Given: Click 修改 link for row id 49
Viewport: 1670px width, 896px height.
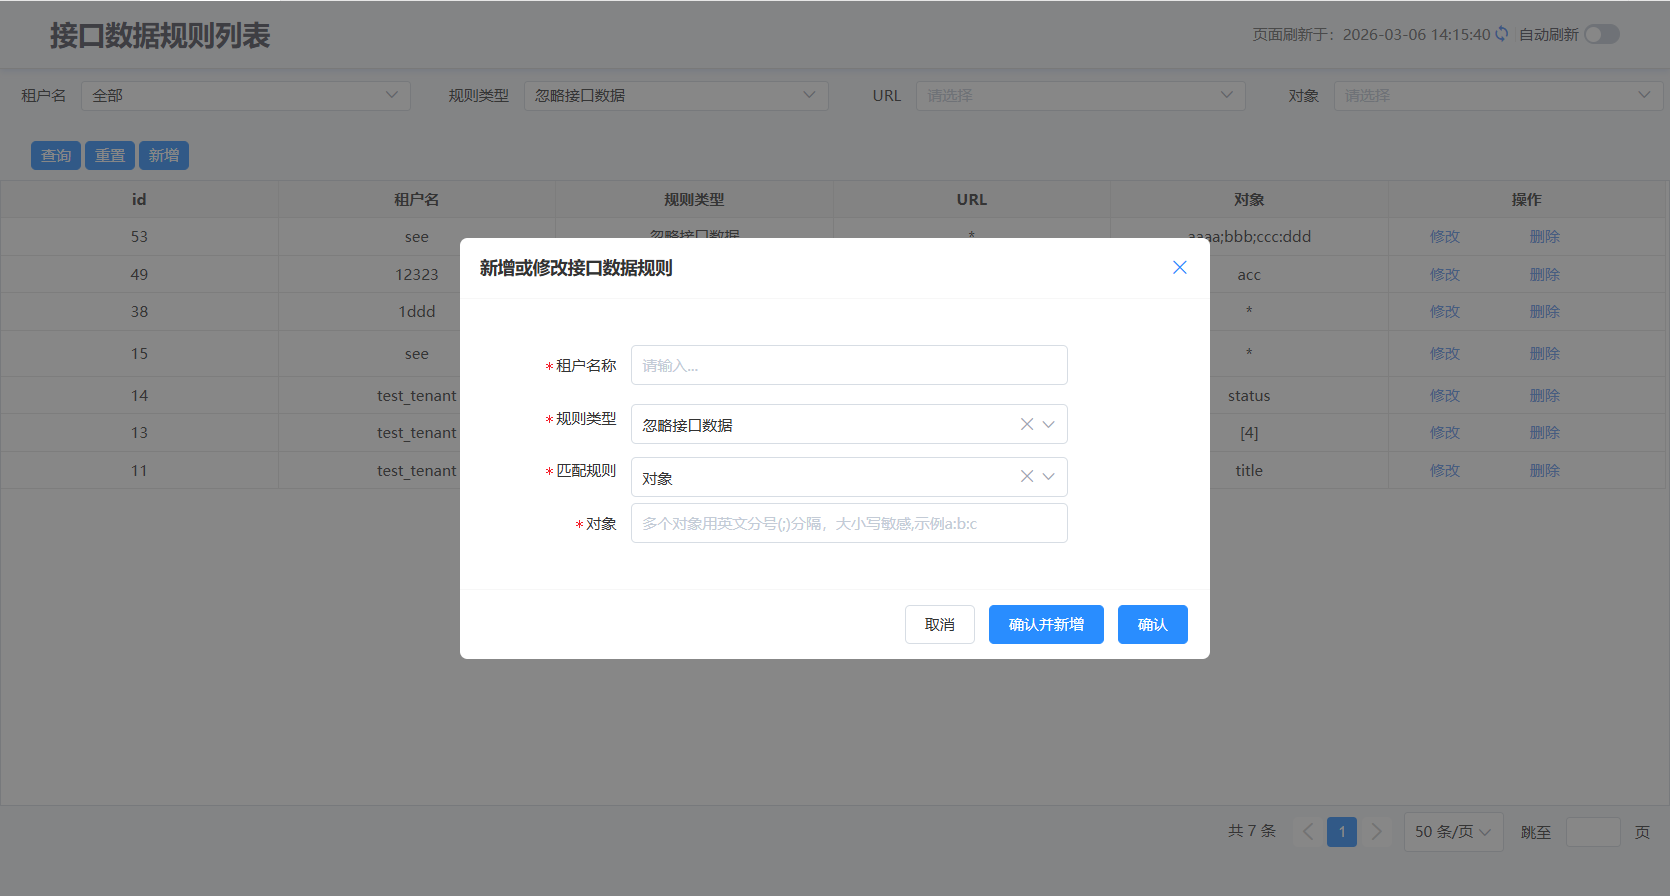Looking at the screenshot, I should click(1444, 275).
